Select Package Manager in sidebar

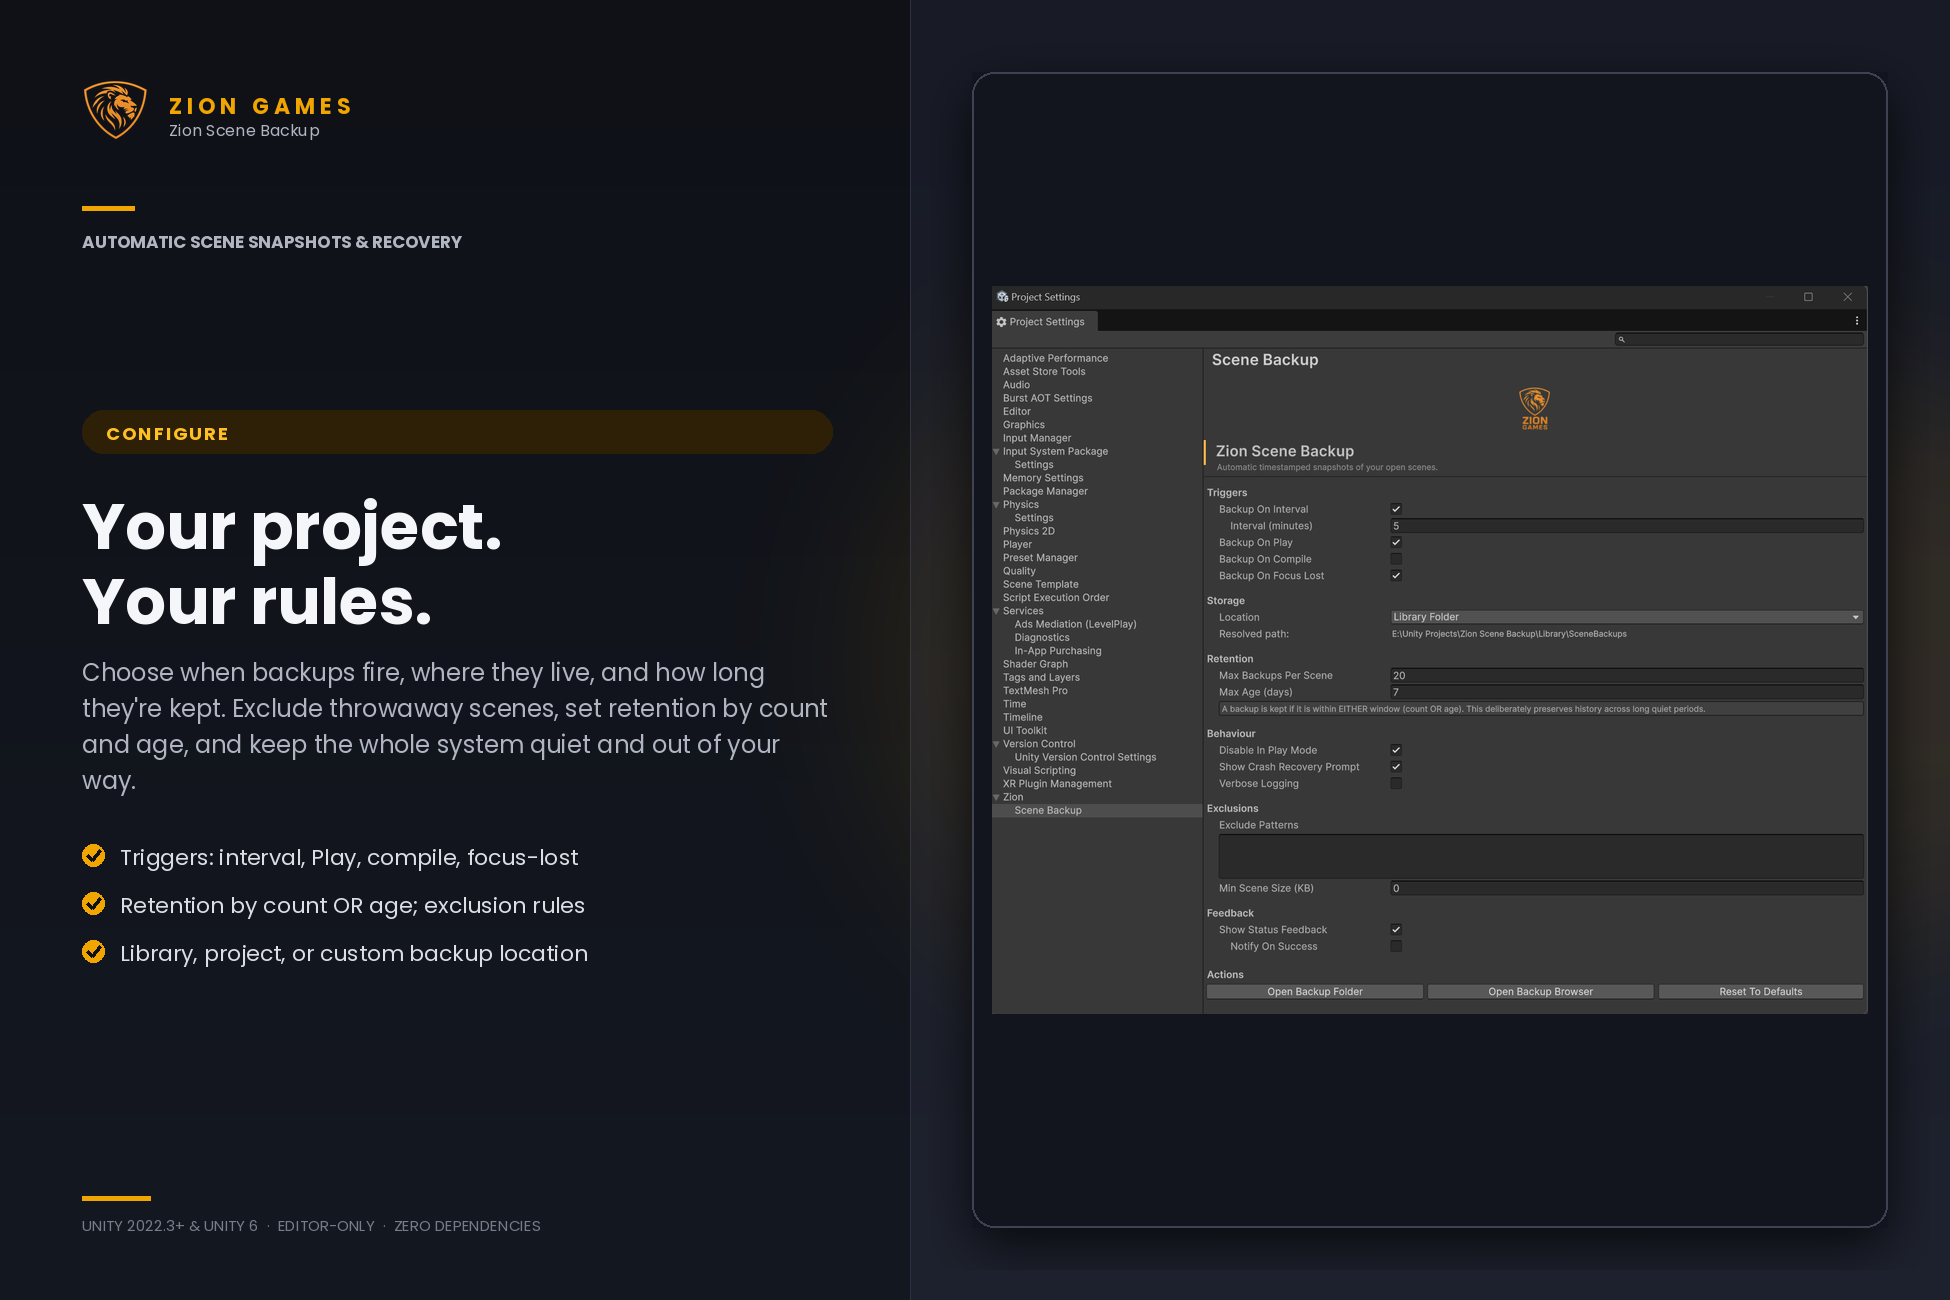(x=1045, y=492)
